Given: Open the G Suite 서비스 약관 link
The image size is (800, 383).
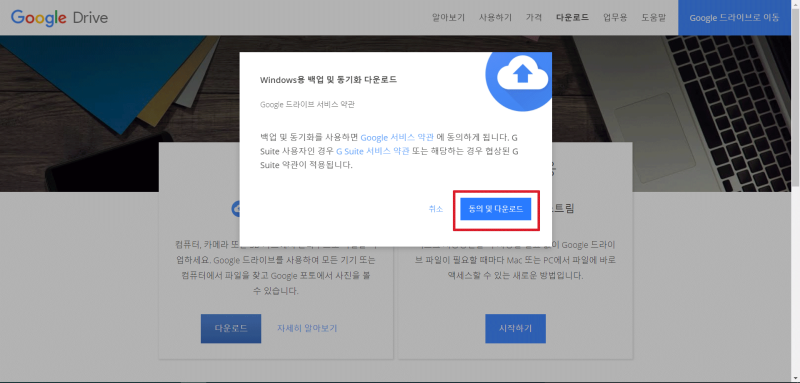Looking at the screenshot, I should [372, 151].
